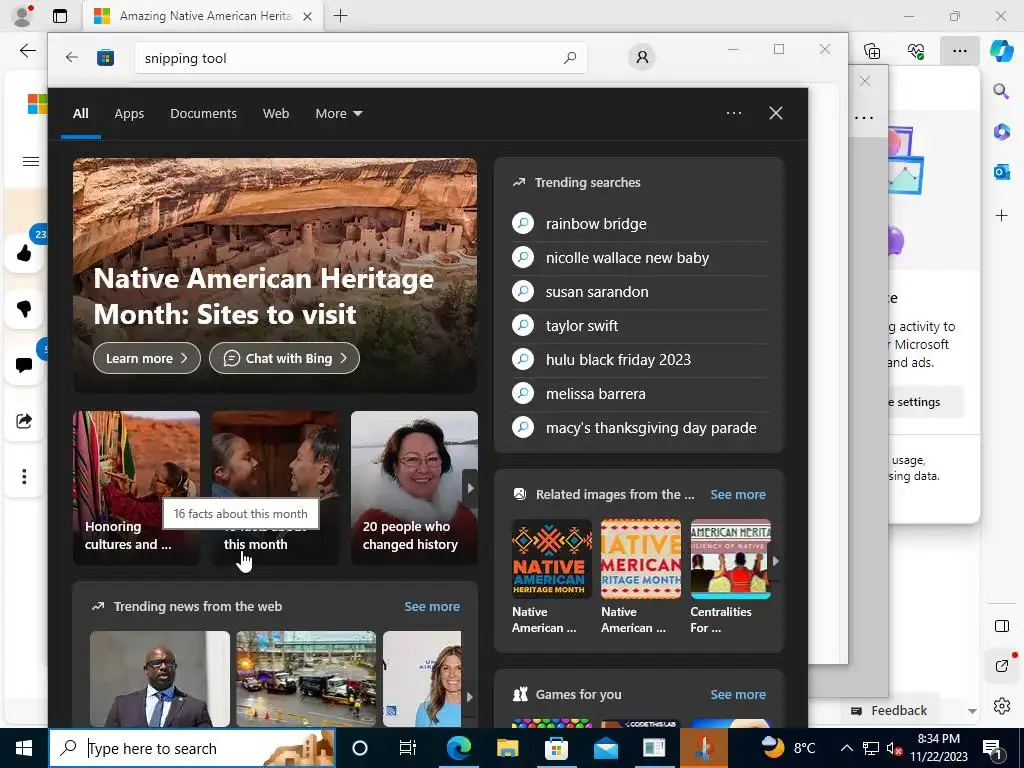Switch to the Documents search tab
The width and height of the screenshot is (1024, 768).
pos(203,114)
